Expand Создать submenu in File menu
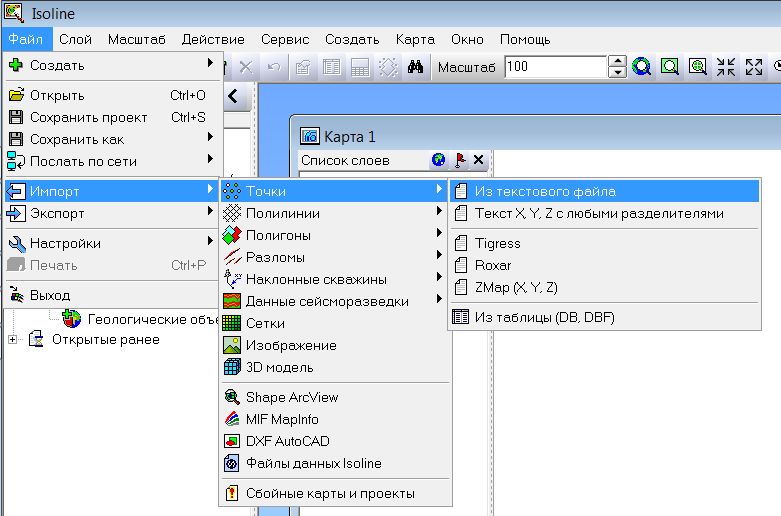The width and height of the screenshot is (781, 516). pyautogui.click(x=112, y=65)
